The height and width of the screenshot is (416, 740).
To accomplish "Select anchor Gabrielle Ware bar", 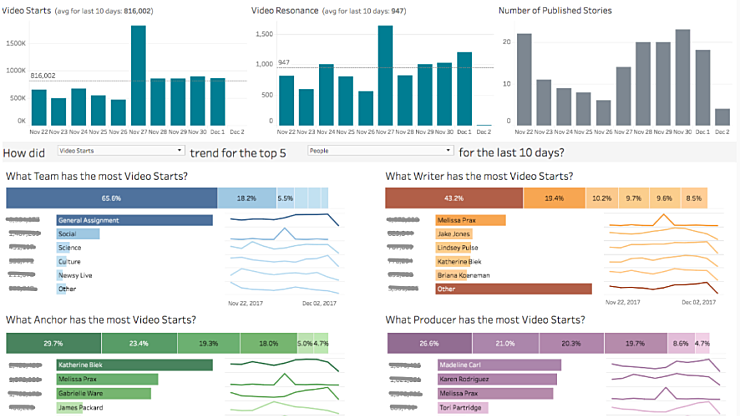I will coord(99,393).
